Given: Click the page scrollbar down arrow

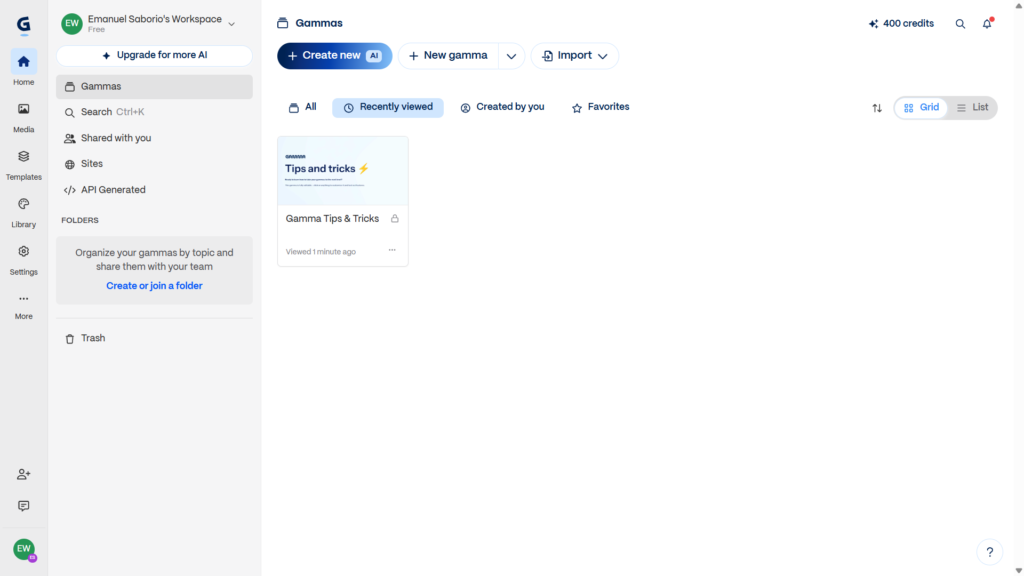Looking at the screenshot, I should pos(1018,571).
